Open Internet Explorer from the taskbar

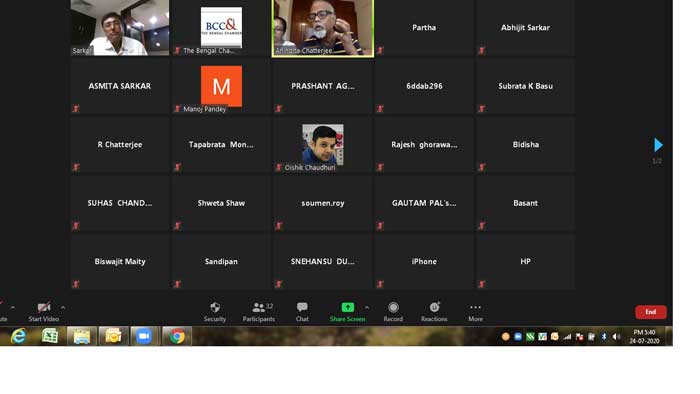[18, 336]
